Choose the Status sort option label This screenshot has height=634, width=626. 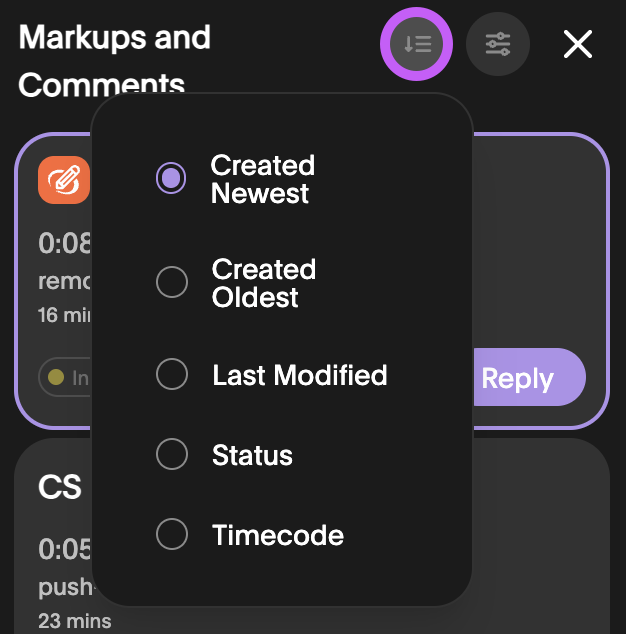(252, 455)
